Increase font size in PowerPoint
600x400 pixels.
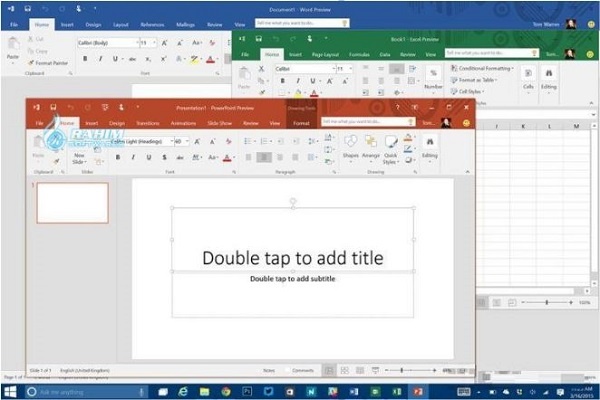pos(197,142)
